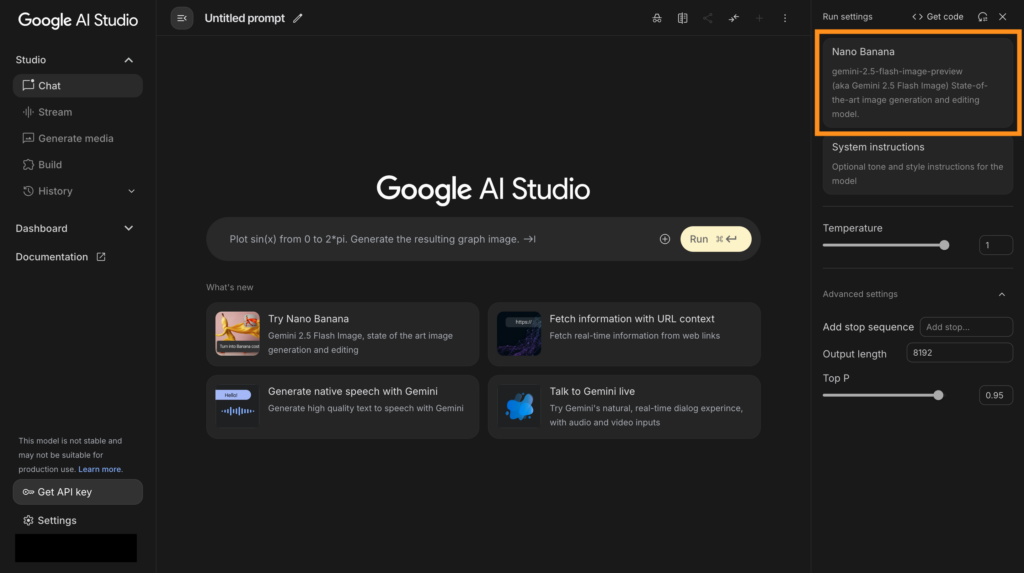Reset default settings icon in Run settings
The width and height of the screenshot is (1024, 573).
(x=982, y=17)
